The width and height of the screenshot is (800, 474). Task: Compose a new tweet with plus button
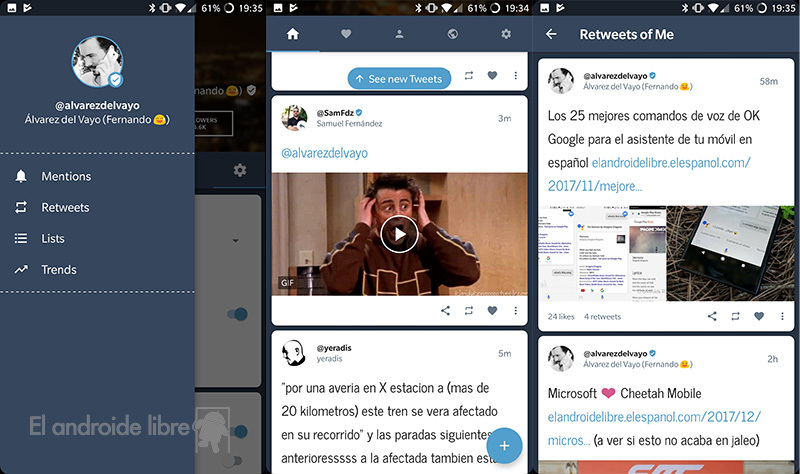click(x=504, y=445)
